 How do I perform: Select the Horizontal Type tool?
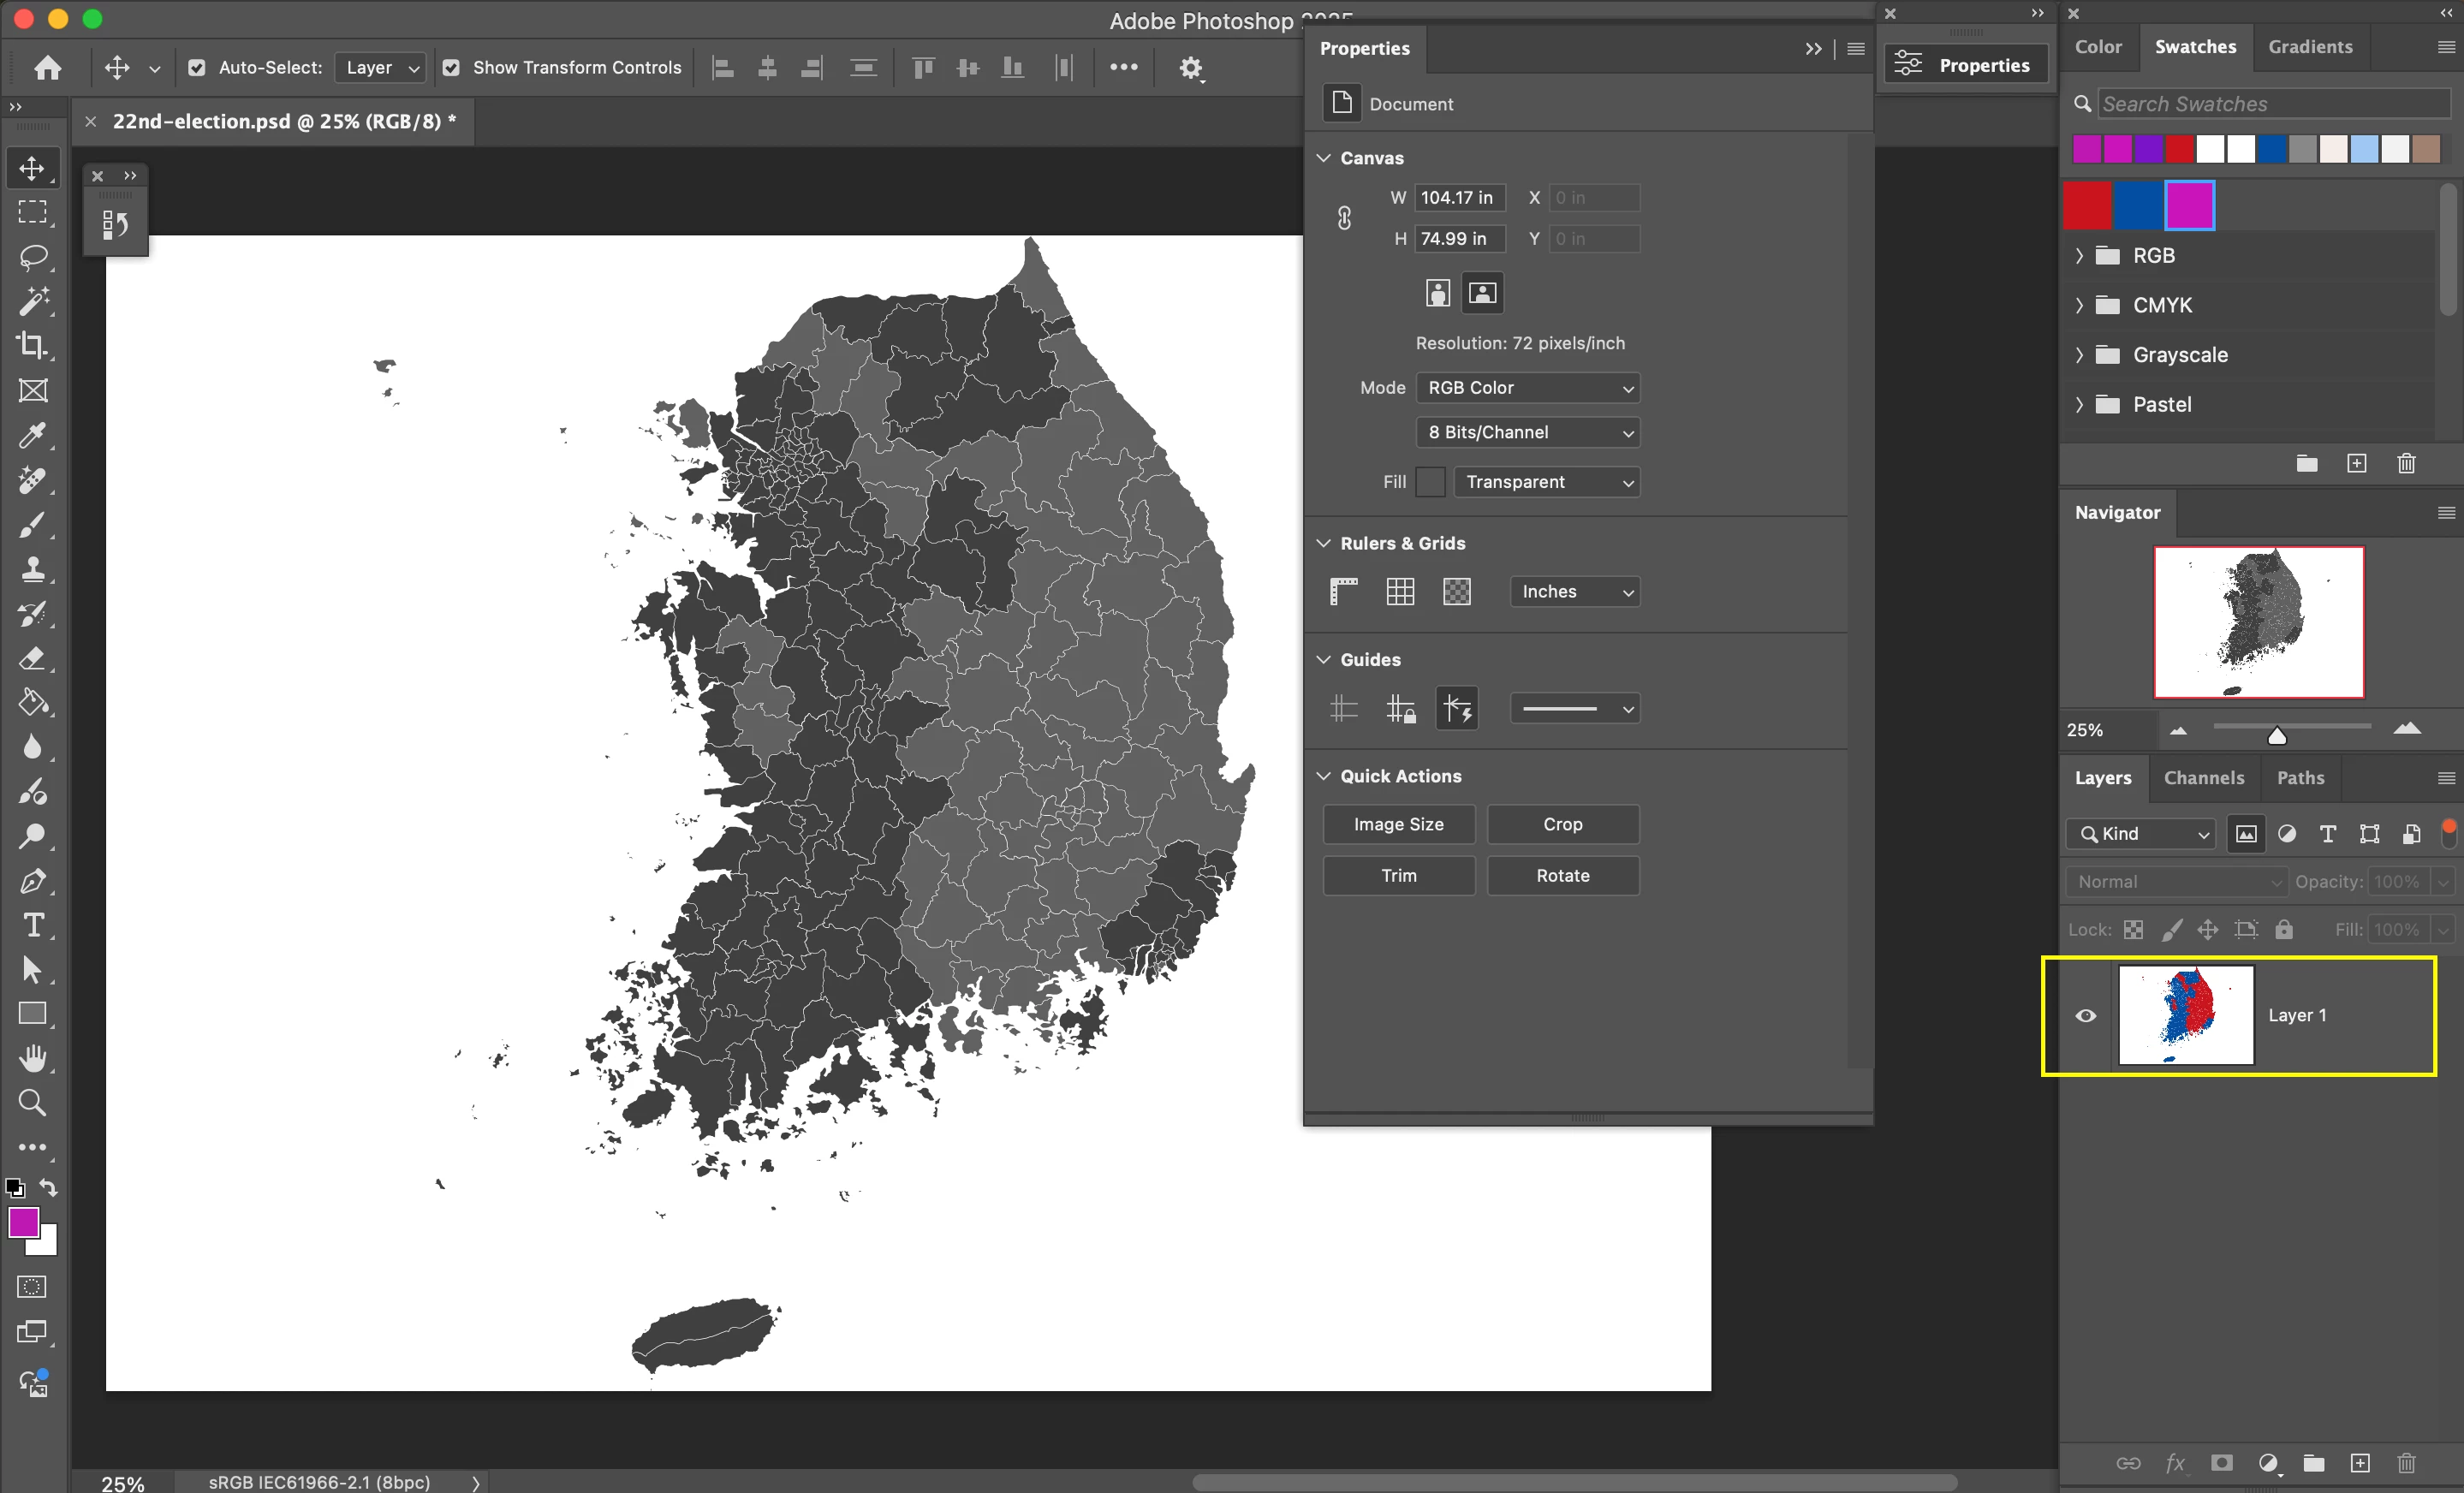tap(33, 925)
